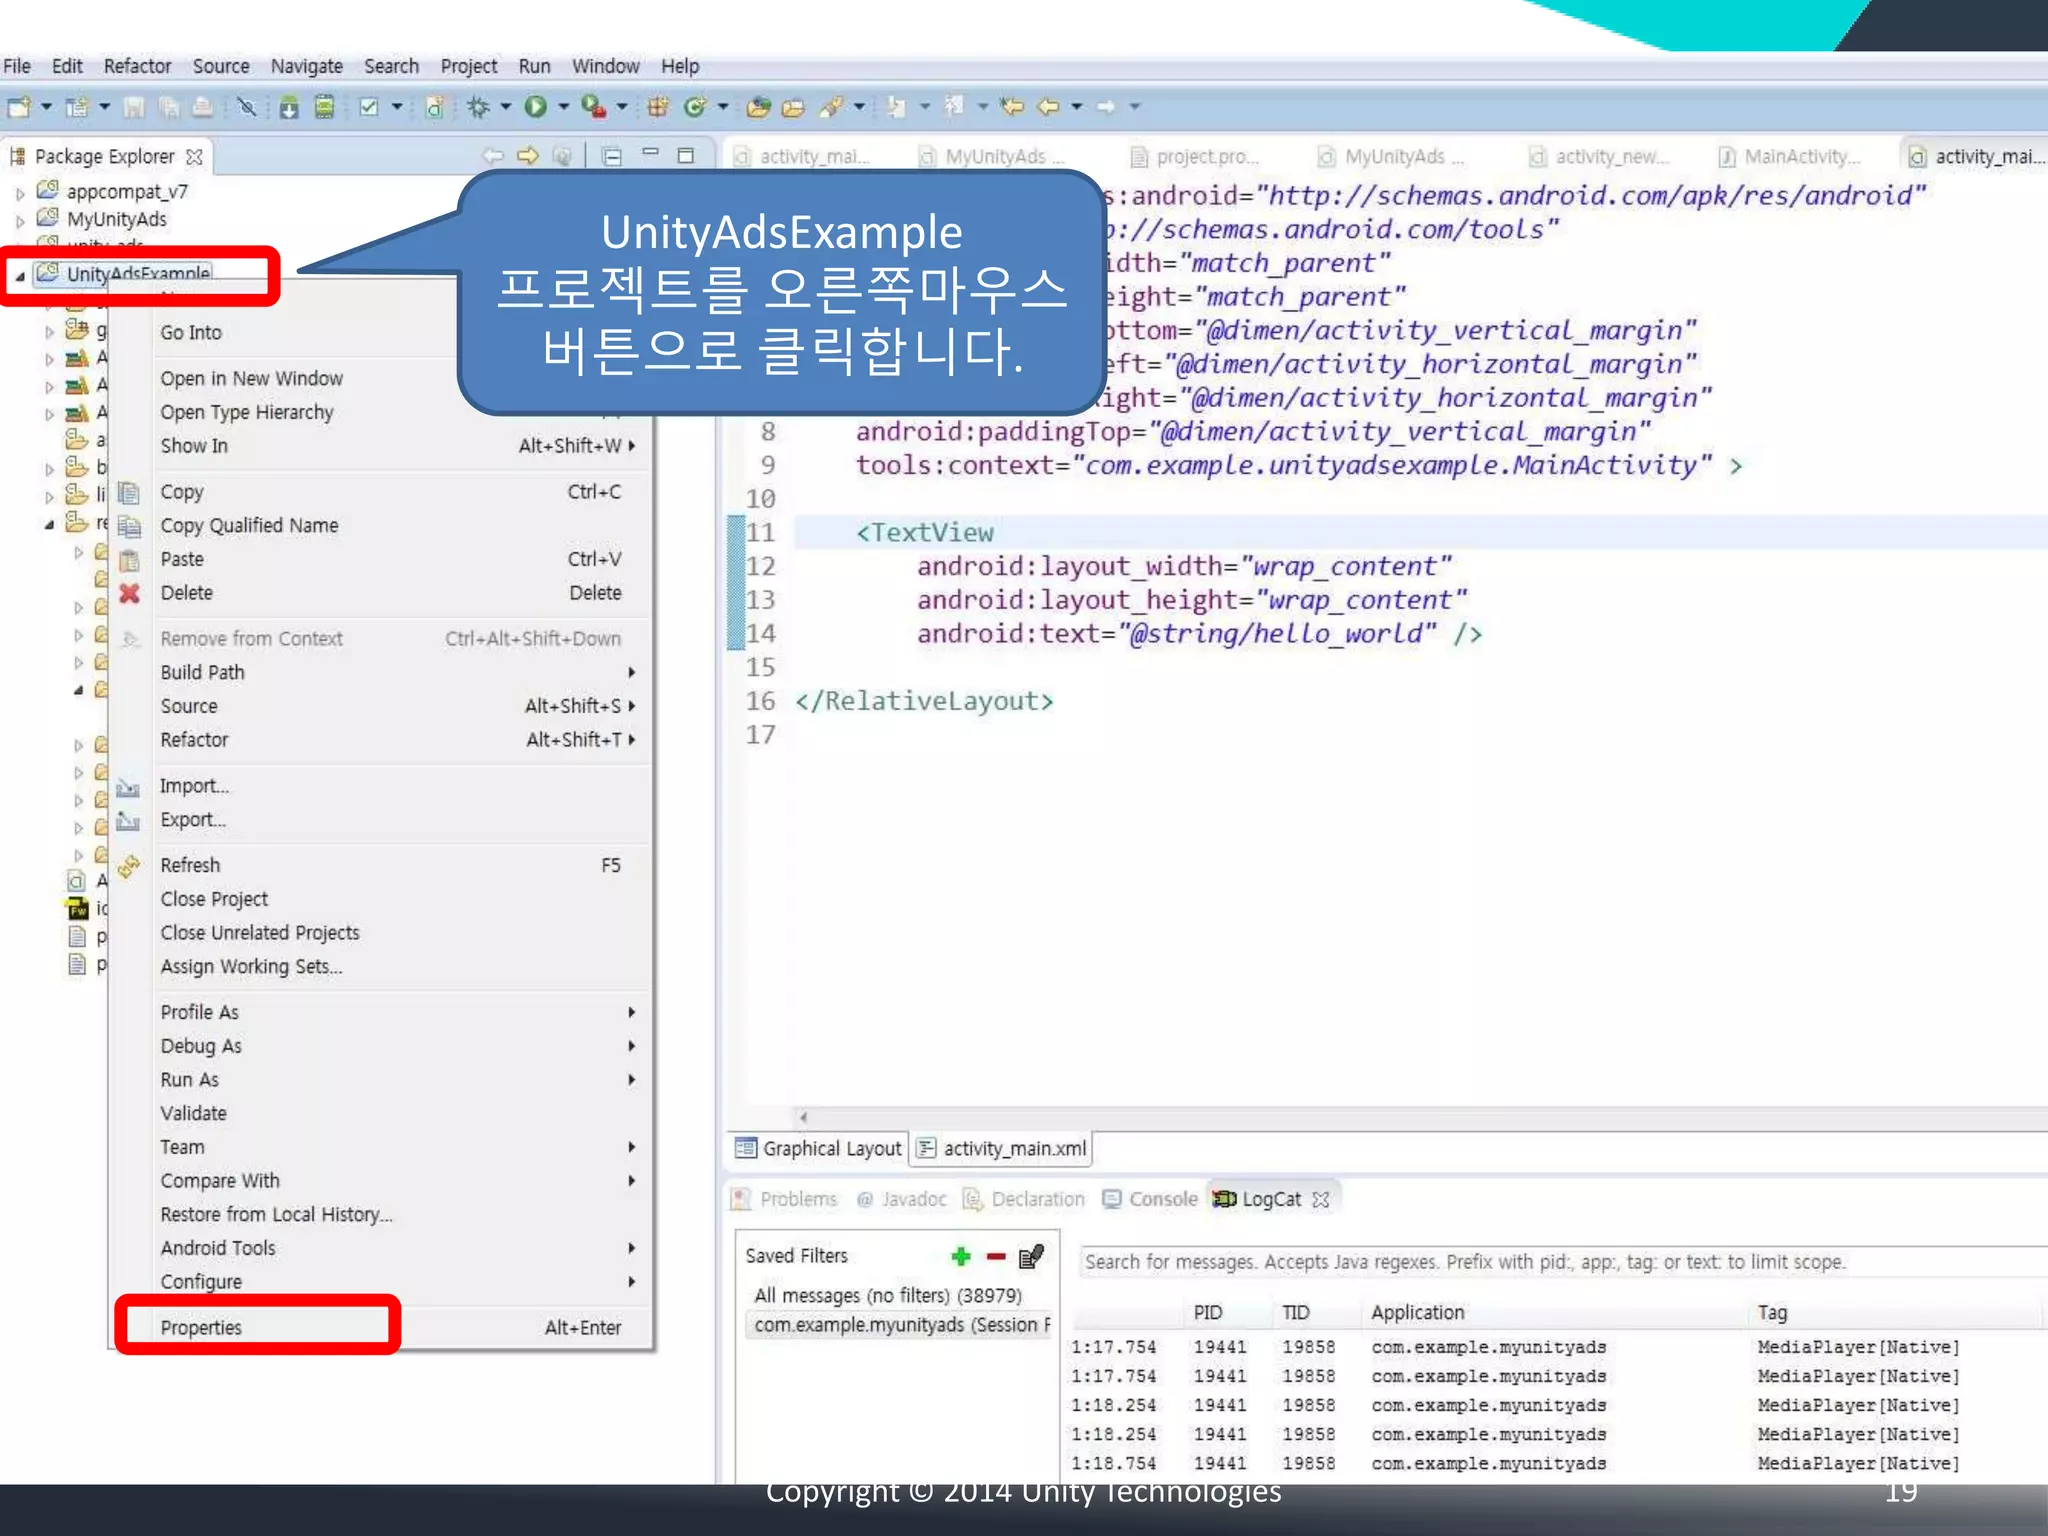Click the Search flashlight toolbar icon

(830, 106)
